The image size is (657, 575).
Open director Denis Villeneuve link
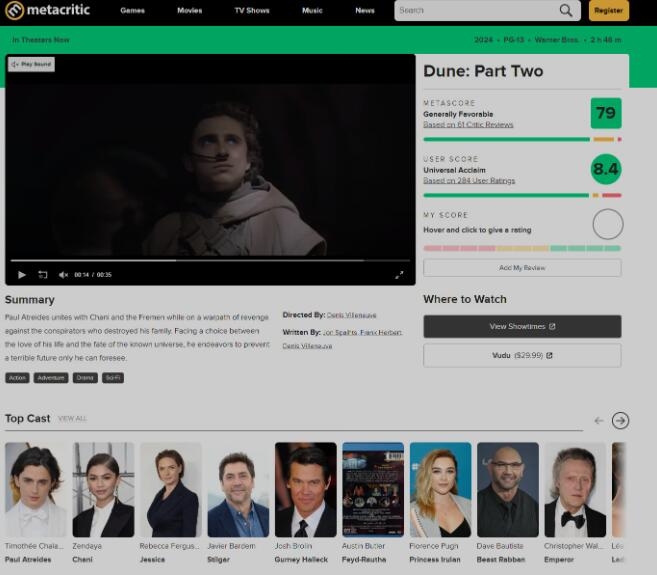pyautogui.click(x=351, y=315)
